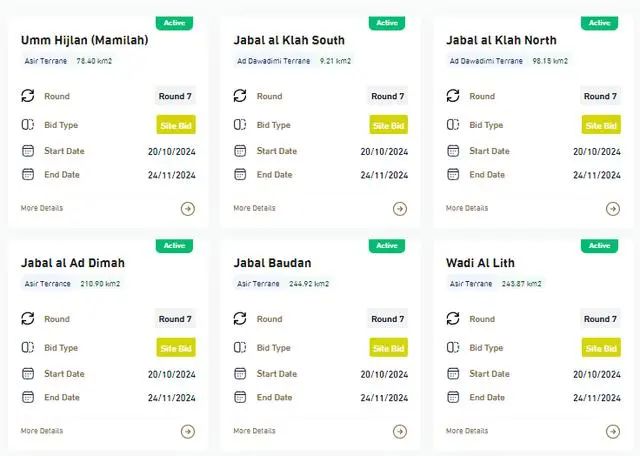Image resolution: width=640 pixels, height=456 pixels.
Task: Click arrow icon on Wadi Al Lith card
Action: [613, 432]
